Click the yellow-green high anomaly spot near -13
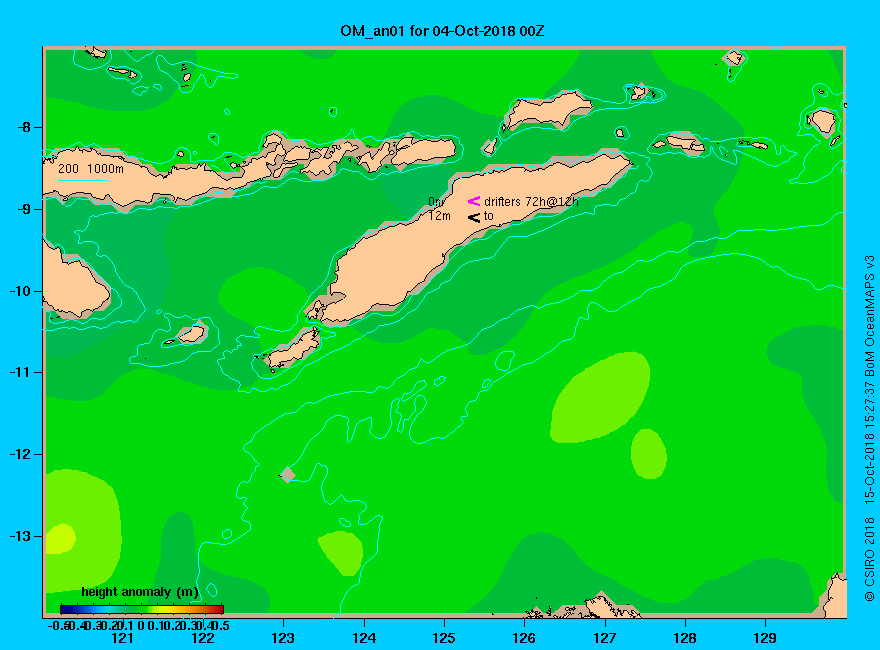The width and height of the screenshot is (880, 650). [59, 539]
